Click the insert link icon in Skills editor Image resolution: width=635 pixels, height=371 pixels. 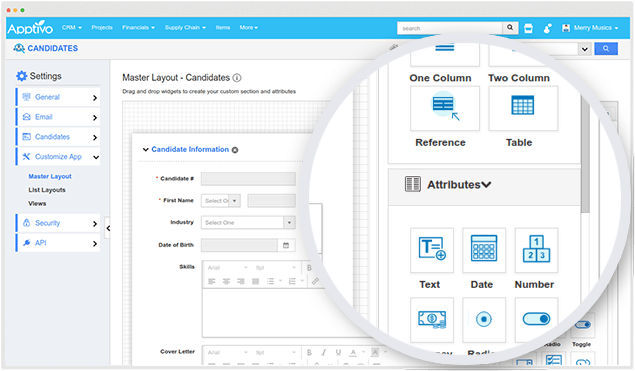point(315,281)
